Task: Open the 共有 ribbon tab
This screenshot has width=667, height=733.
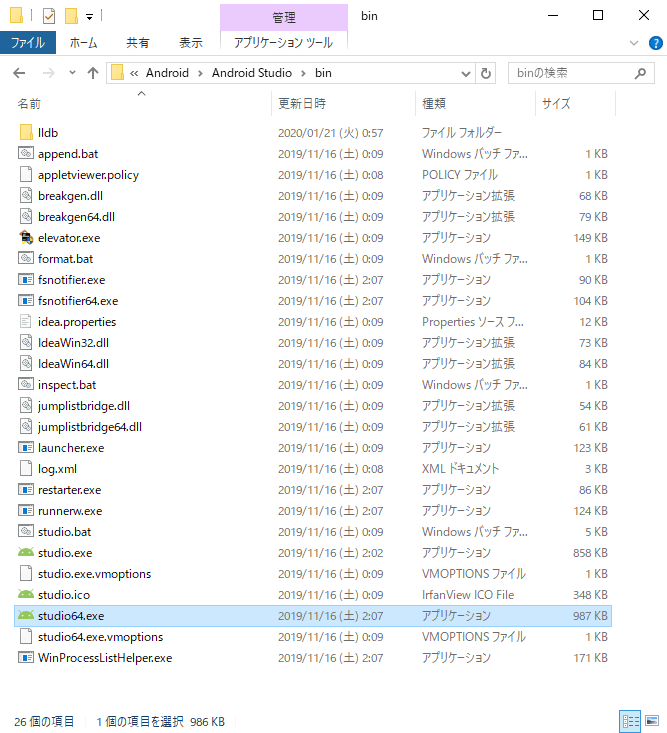Action: click(137, 43)
